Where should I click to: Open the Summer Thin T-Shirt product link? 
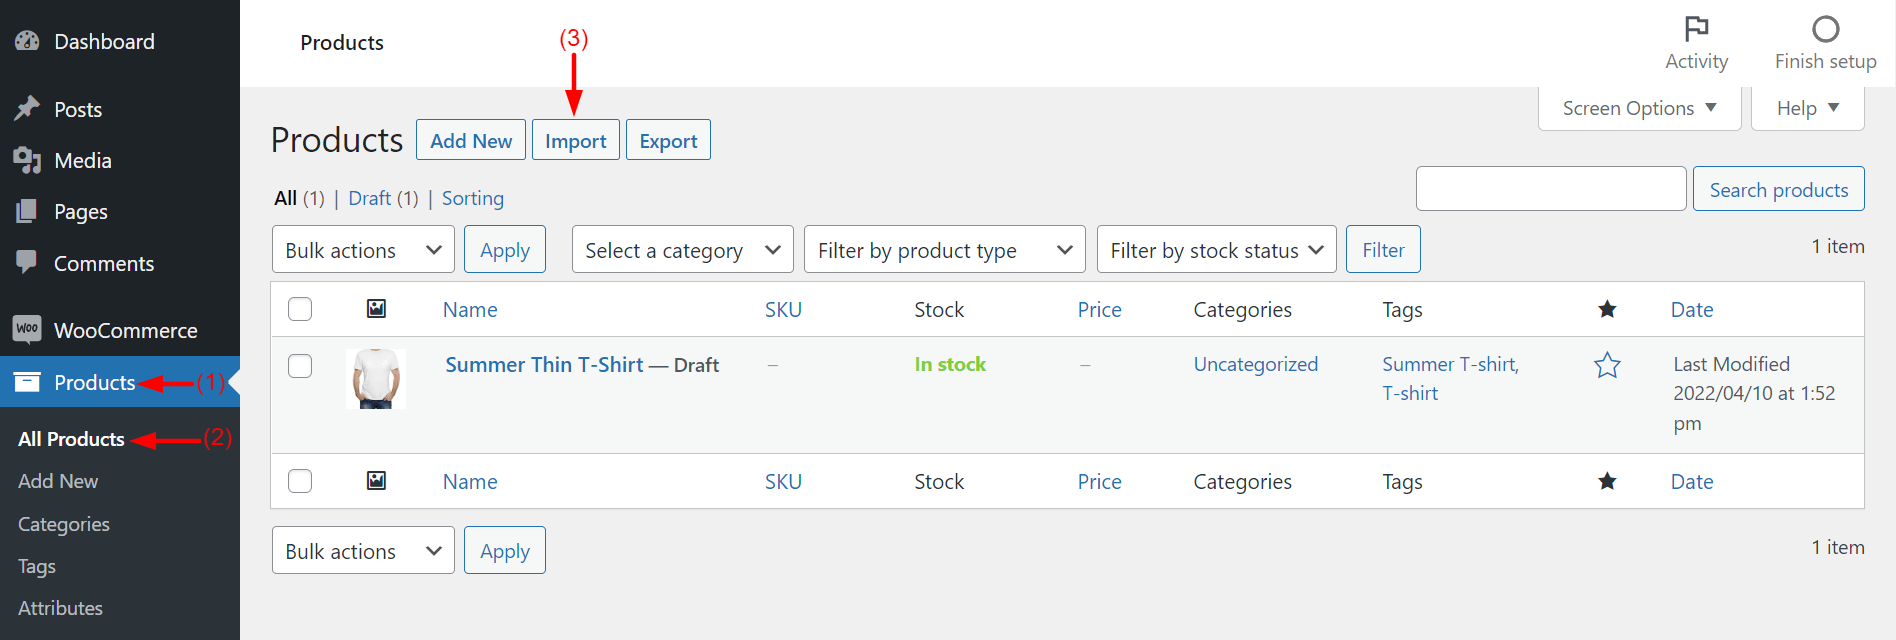pyautogui.click(x=544, y=365)
